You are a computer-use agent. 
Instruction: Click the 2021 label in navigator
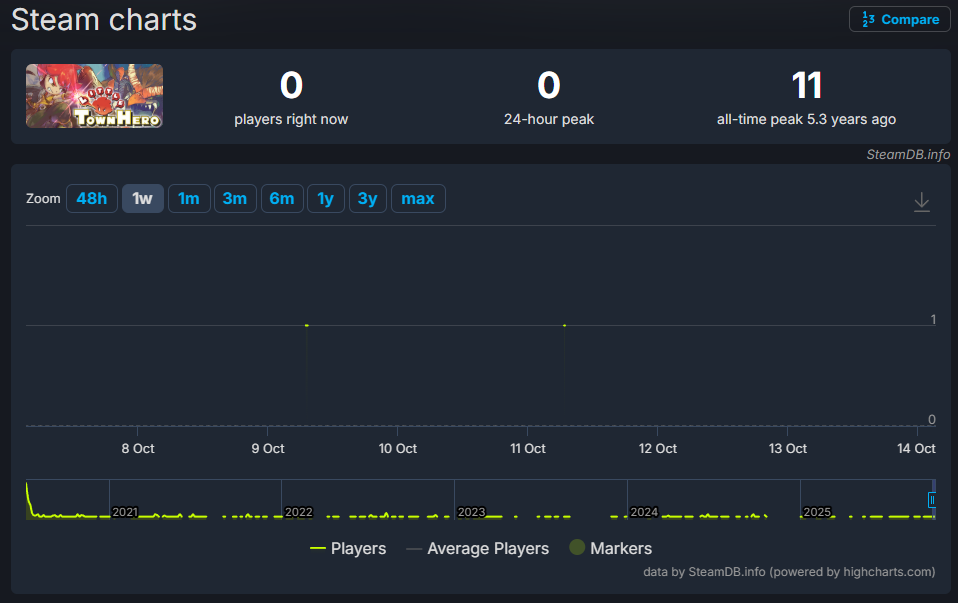pos(125,512)
